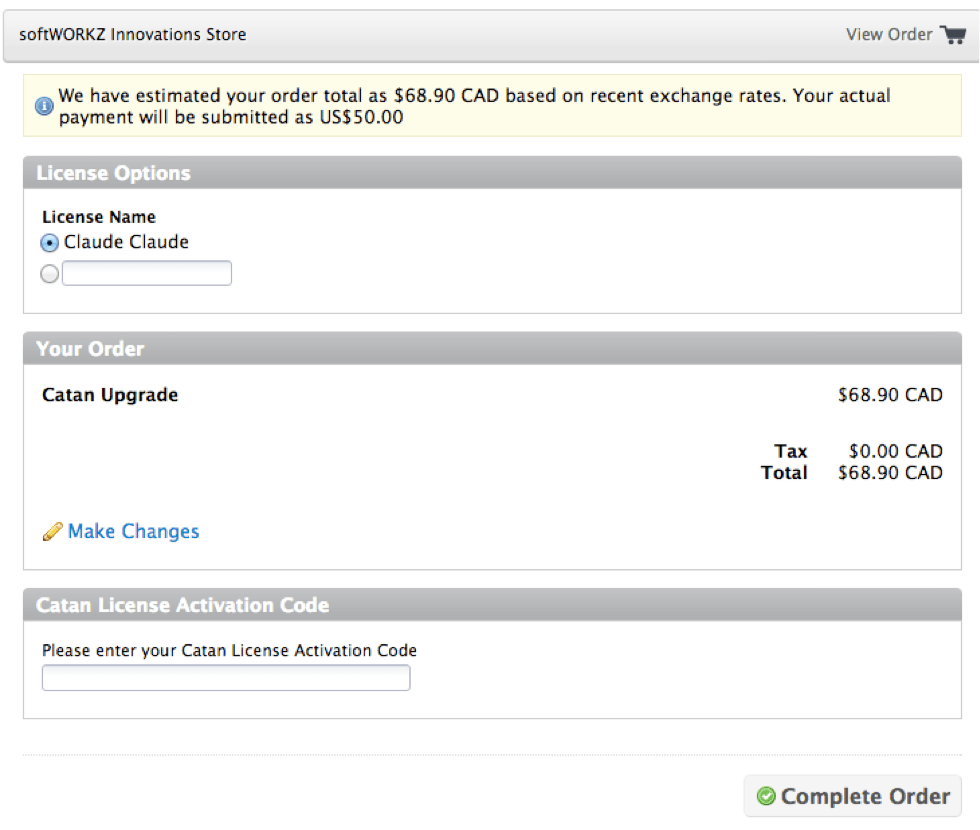Click the custom license name text field
980x830 pixels.
[147, 272]
